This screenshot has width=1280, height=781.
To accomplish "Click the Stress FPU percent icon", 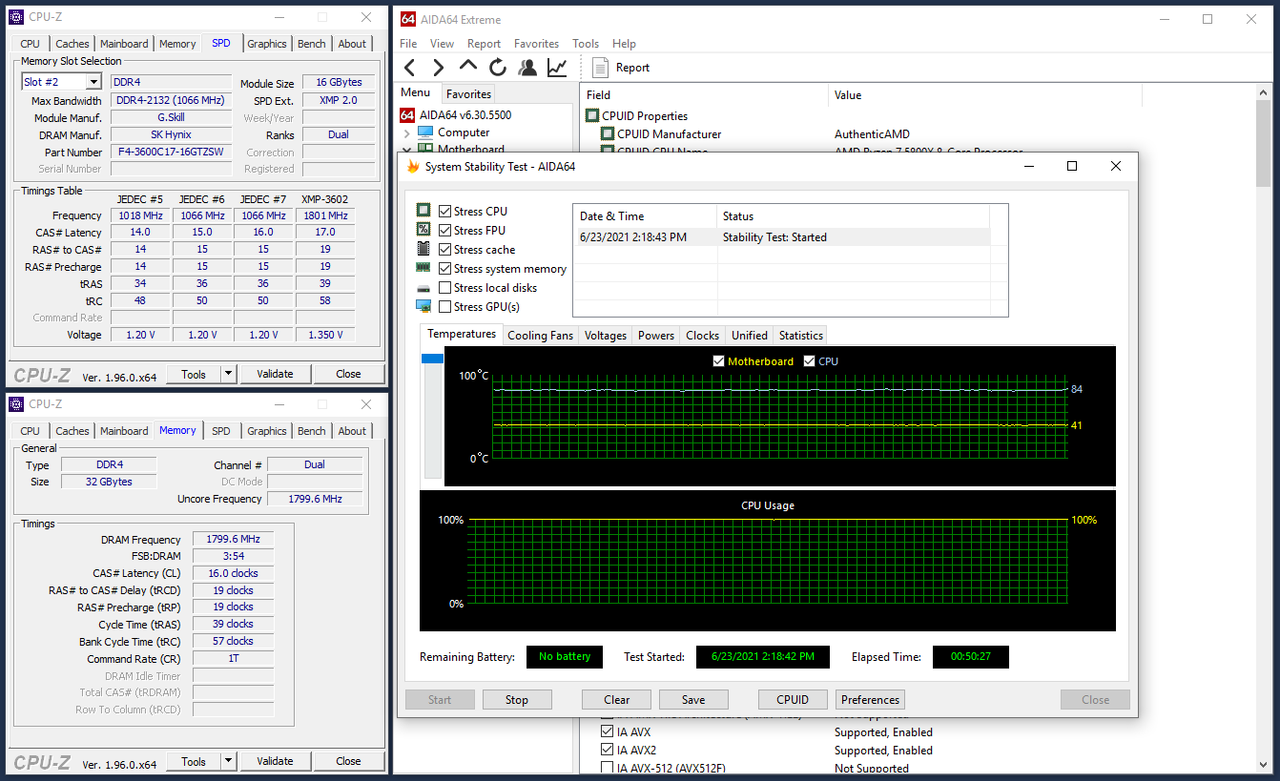I will click(424, 230).
